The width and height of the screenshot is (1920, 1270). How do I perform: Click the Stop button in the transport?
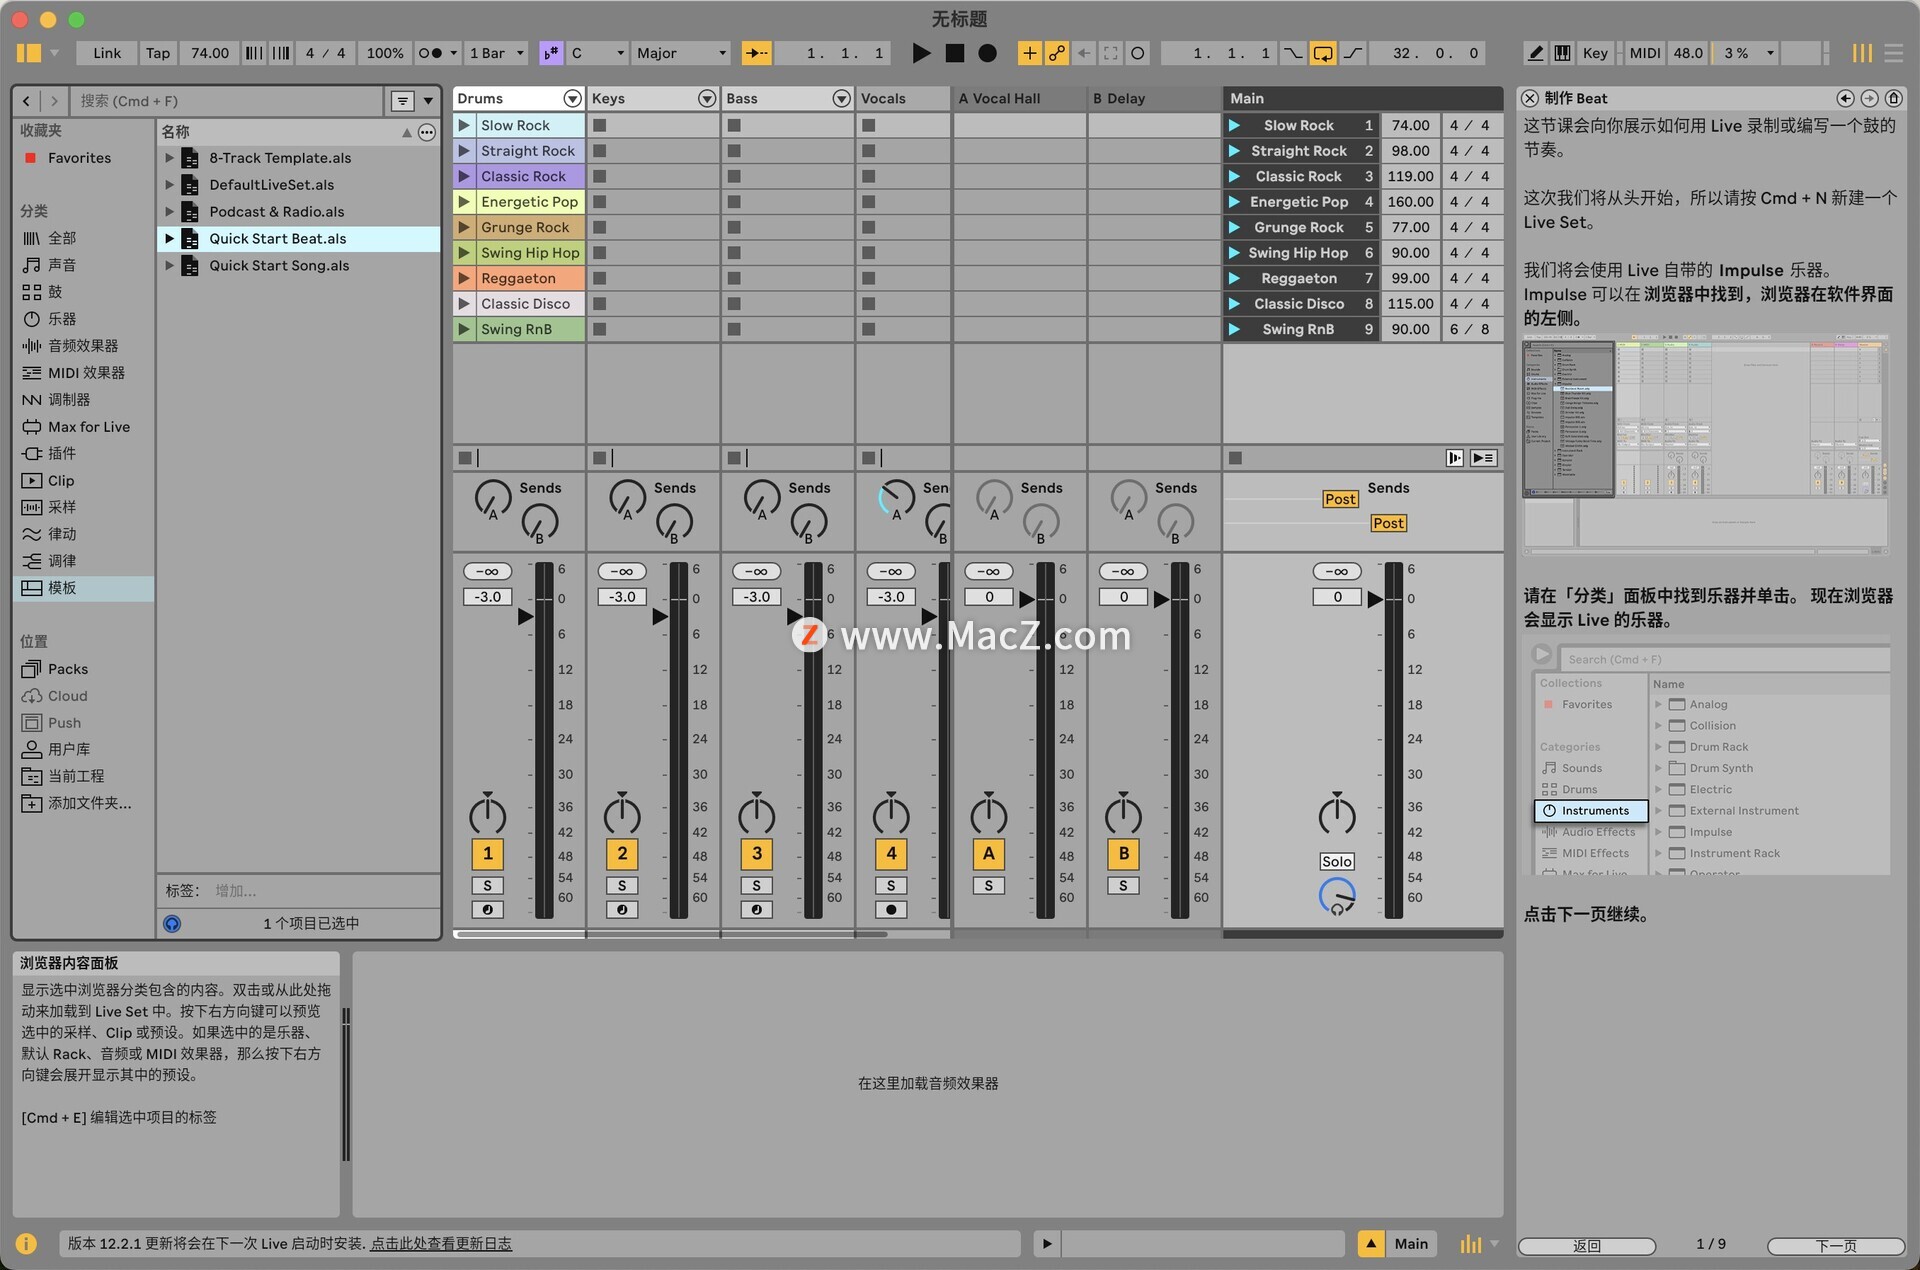pos(954,53)
